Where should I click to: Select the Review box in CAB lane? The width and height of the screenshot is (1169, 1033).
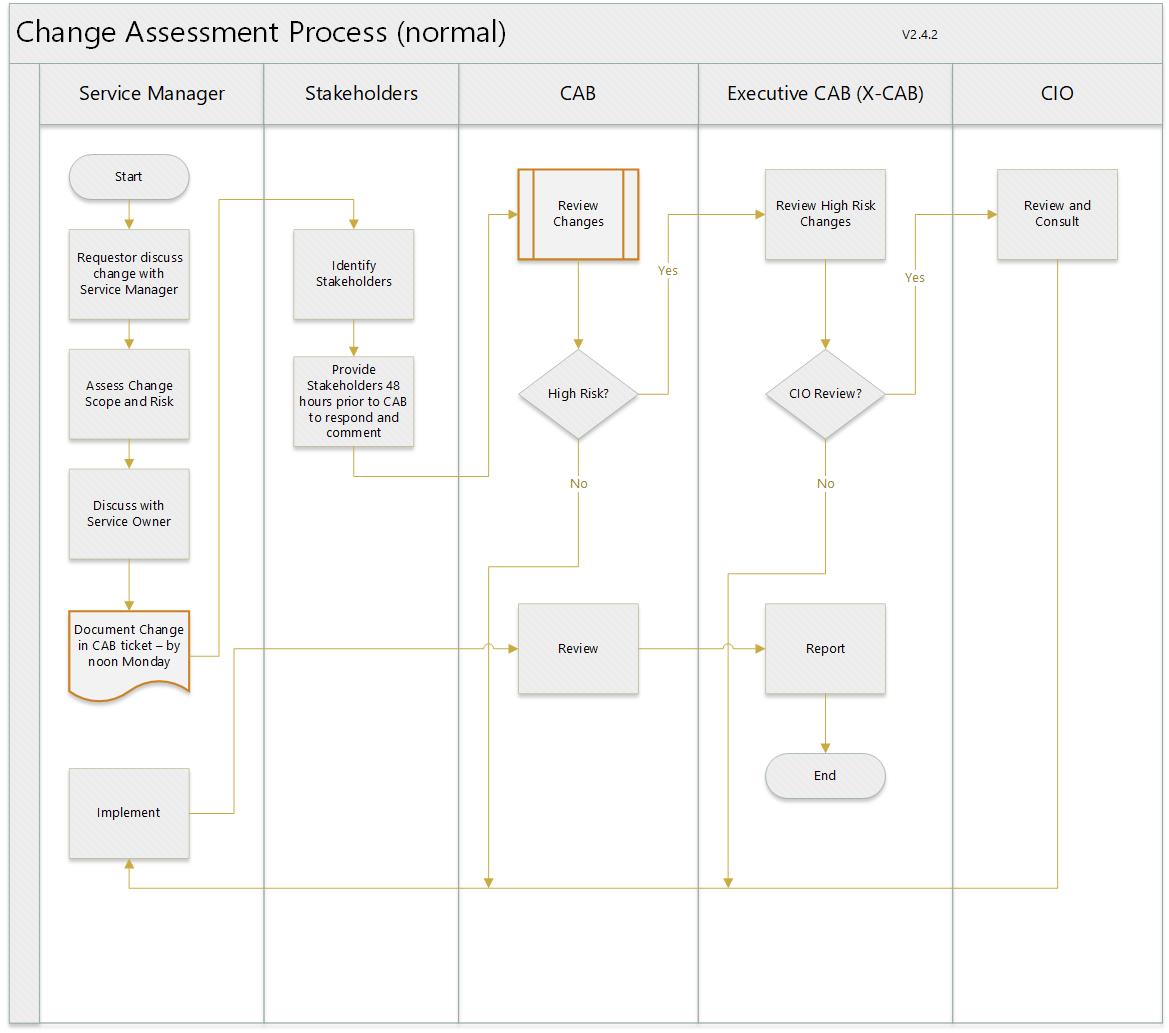click(x=578, y=649)
